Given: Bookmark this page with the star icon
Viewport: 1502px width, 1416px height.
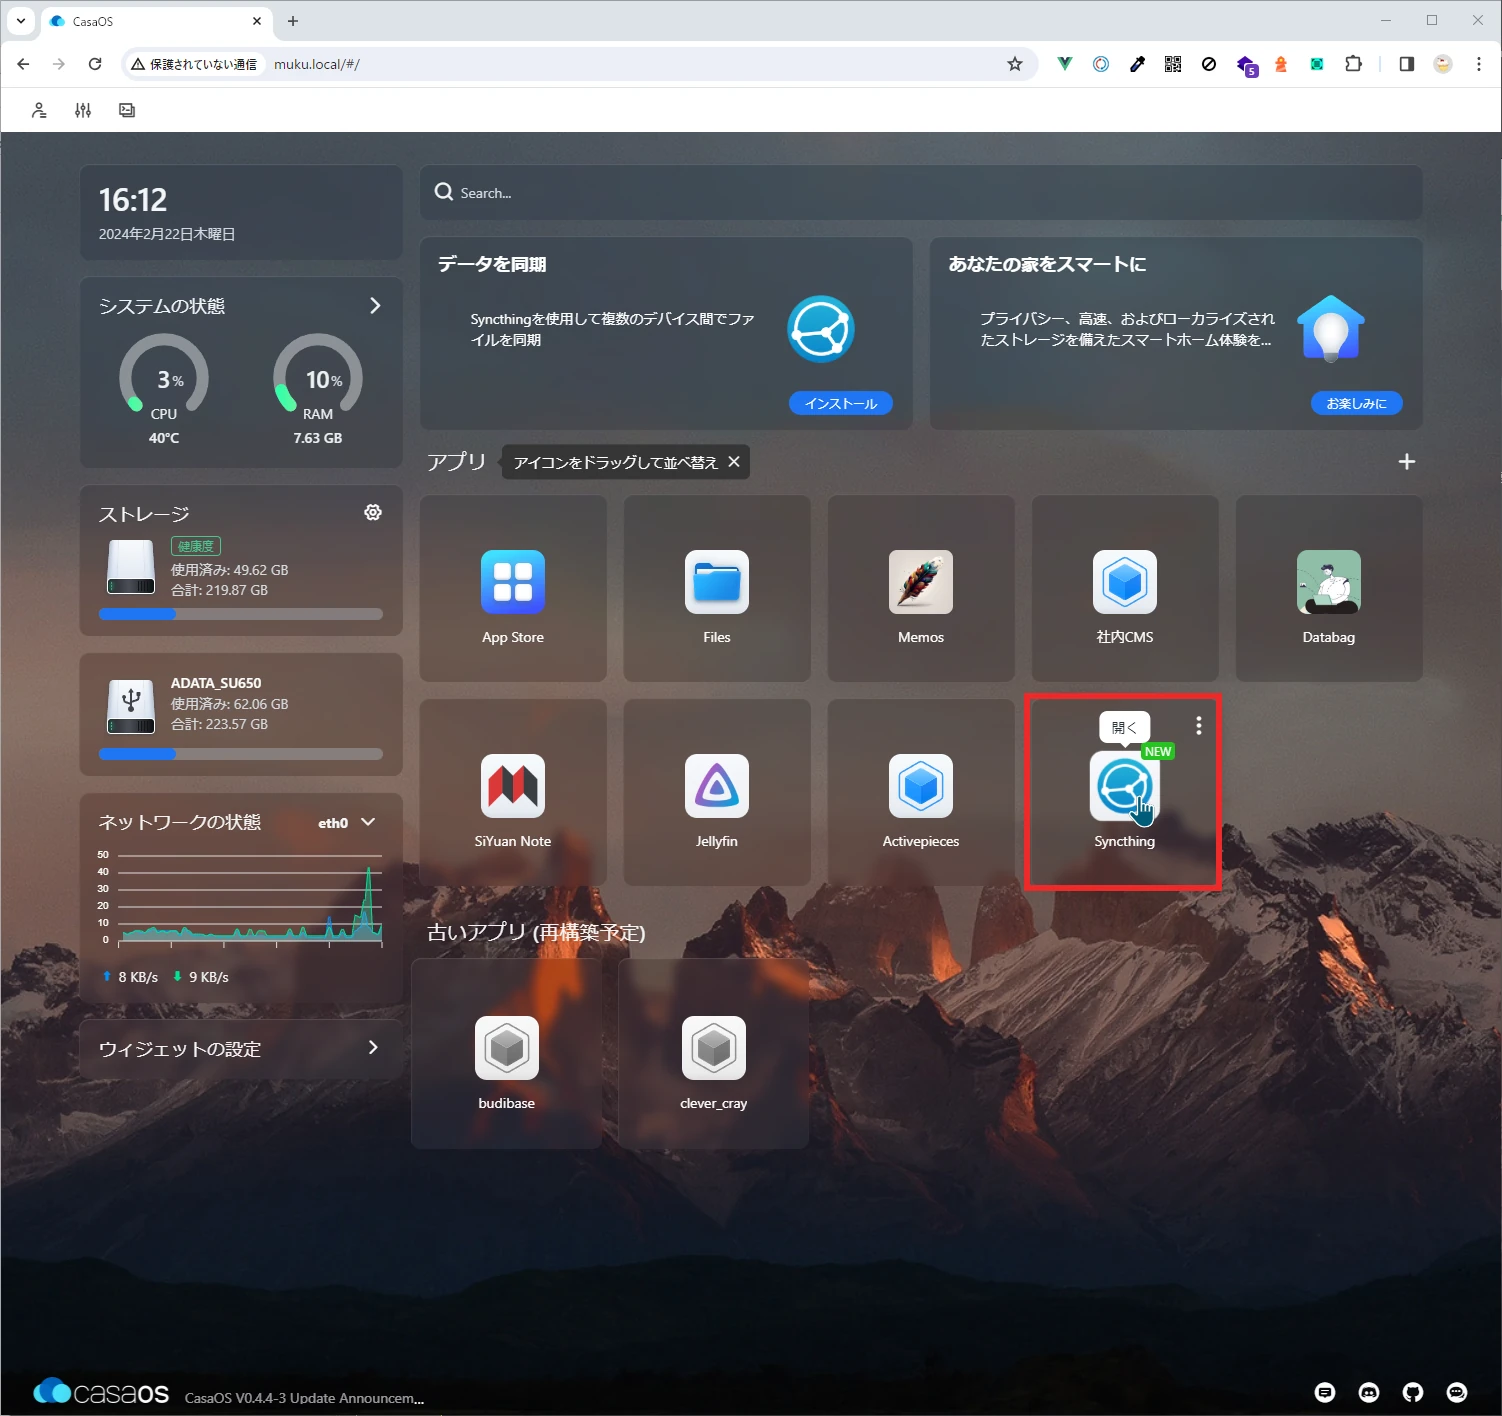Looking at the screenshot, I should [x=1015, y=64].
